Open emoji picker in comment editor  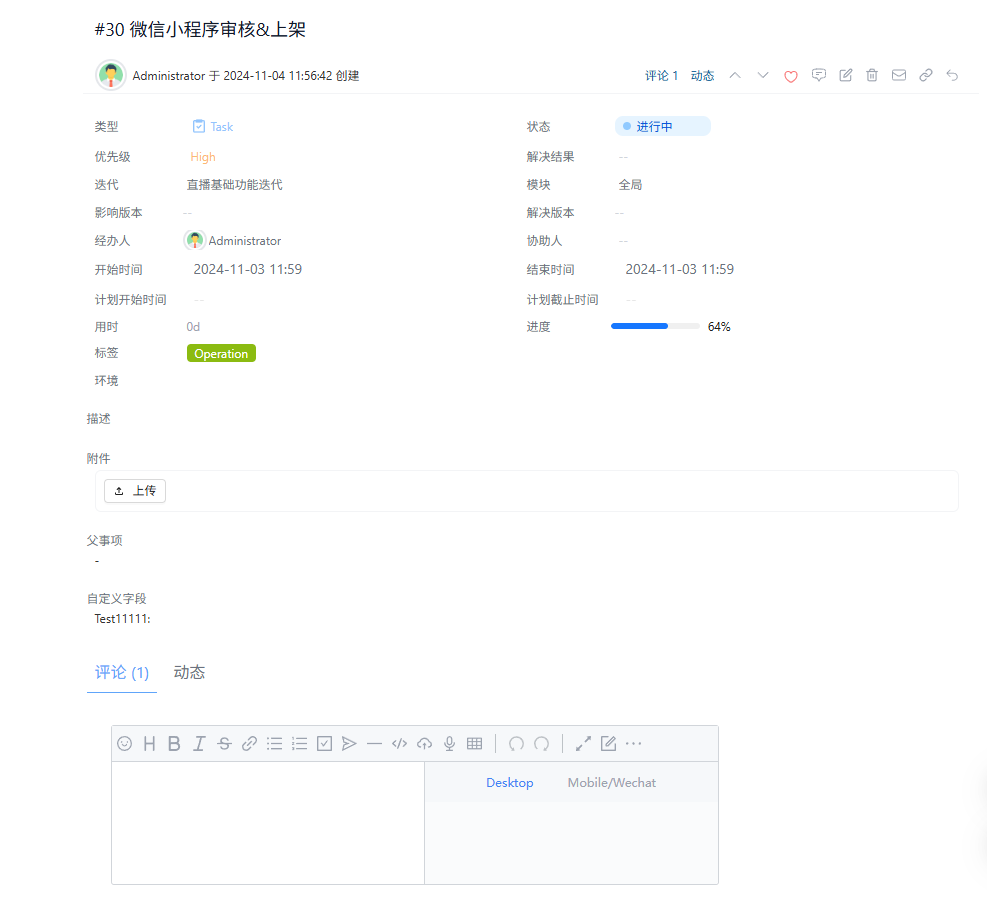tap(125, 743)
